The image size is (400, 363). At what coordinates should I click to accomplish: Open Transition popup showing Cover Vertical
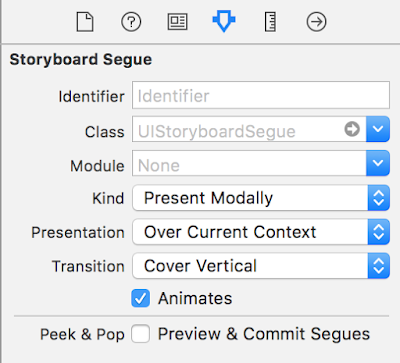[261, 266]
